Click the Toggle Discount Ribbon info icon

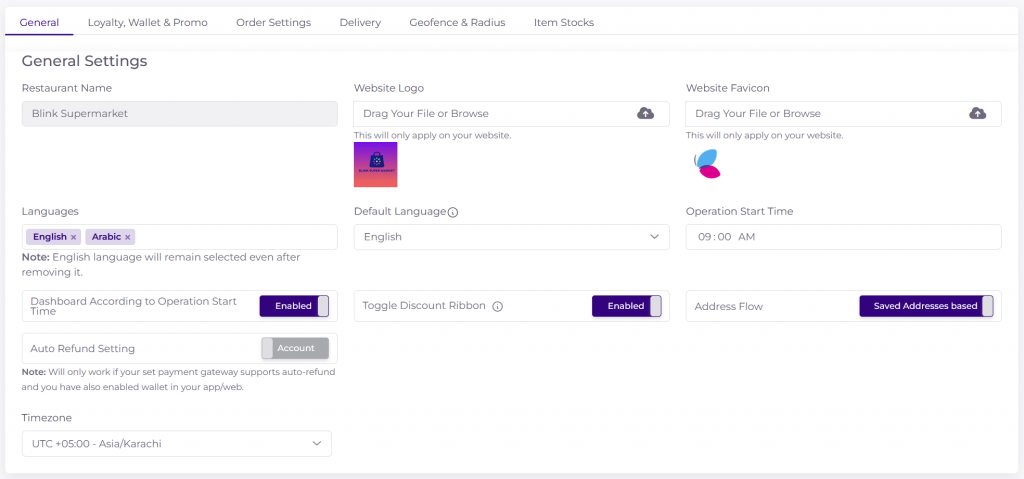coord(497,307)
